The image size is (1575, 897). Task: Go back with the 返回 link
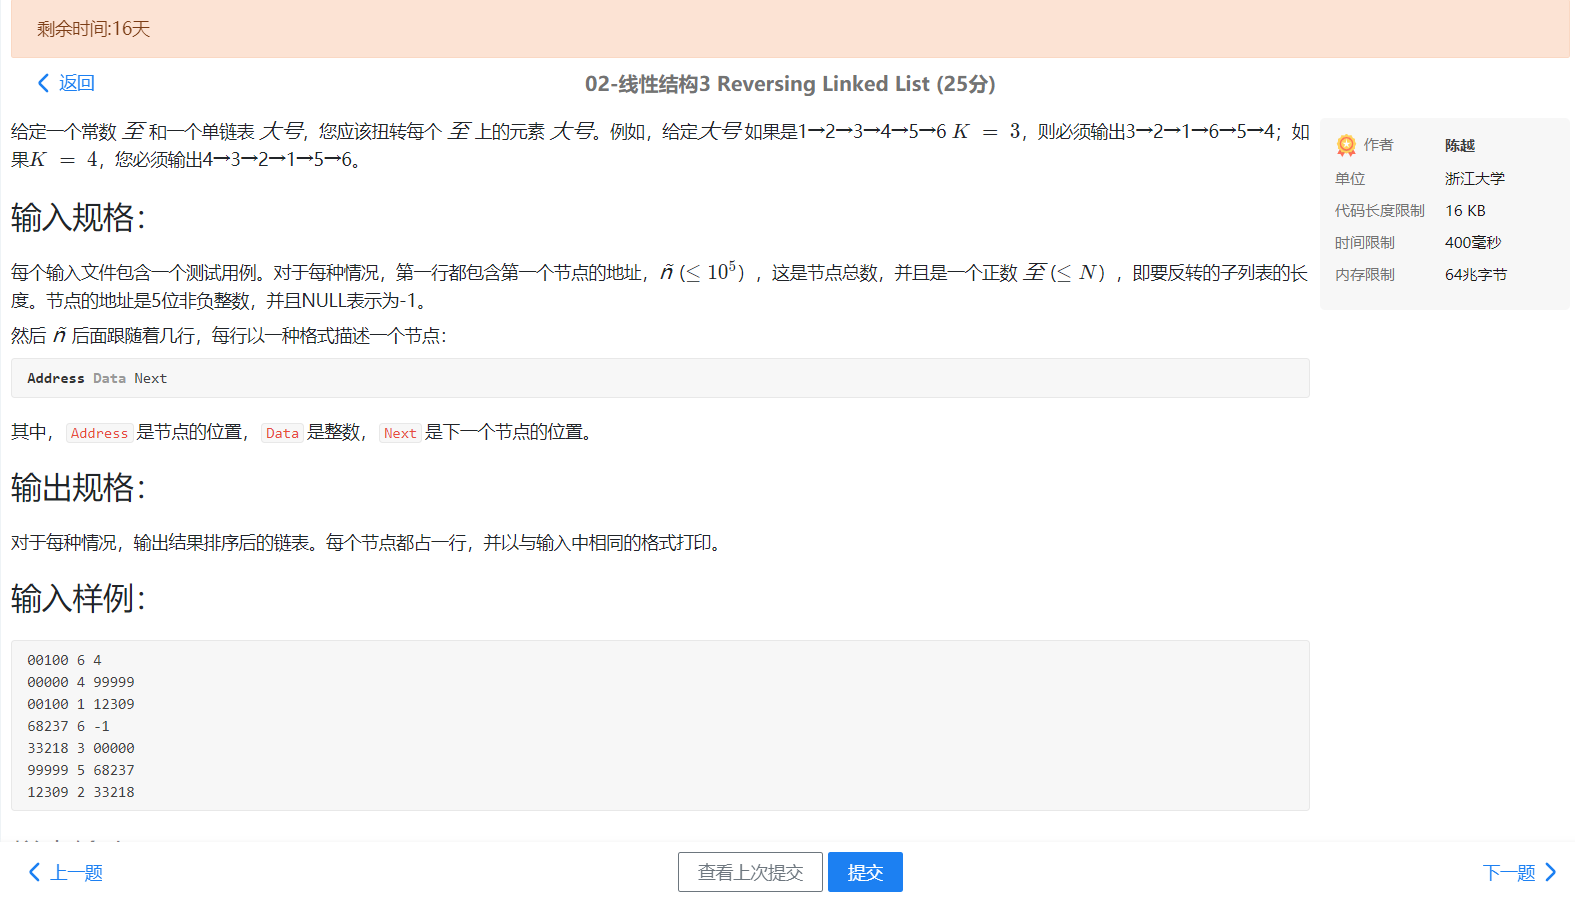coord(66,83)
